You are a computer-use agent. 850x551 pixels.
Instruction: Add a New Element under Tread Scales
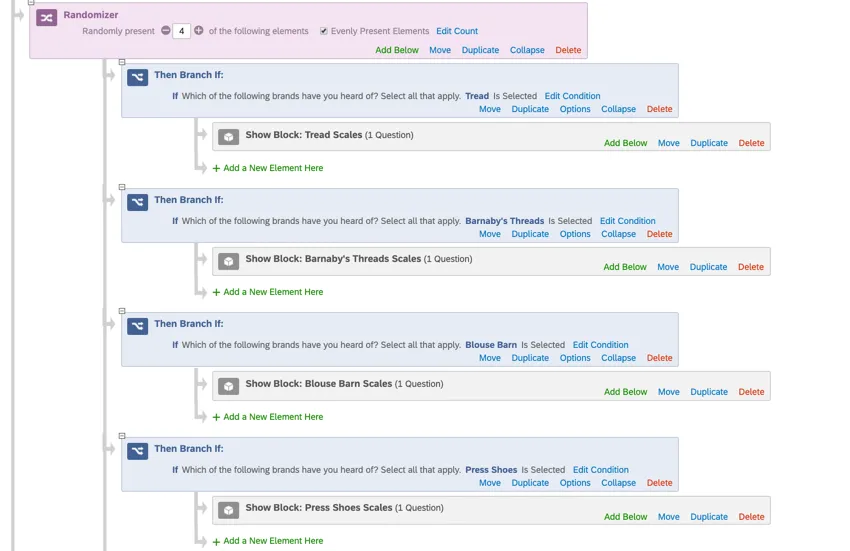[268, 168]
